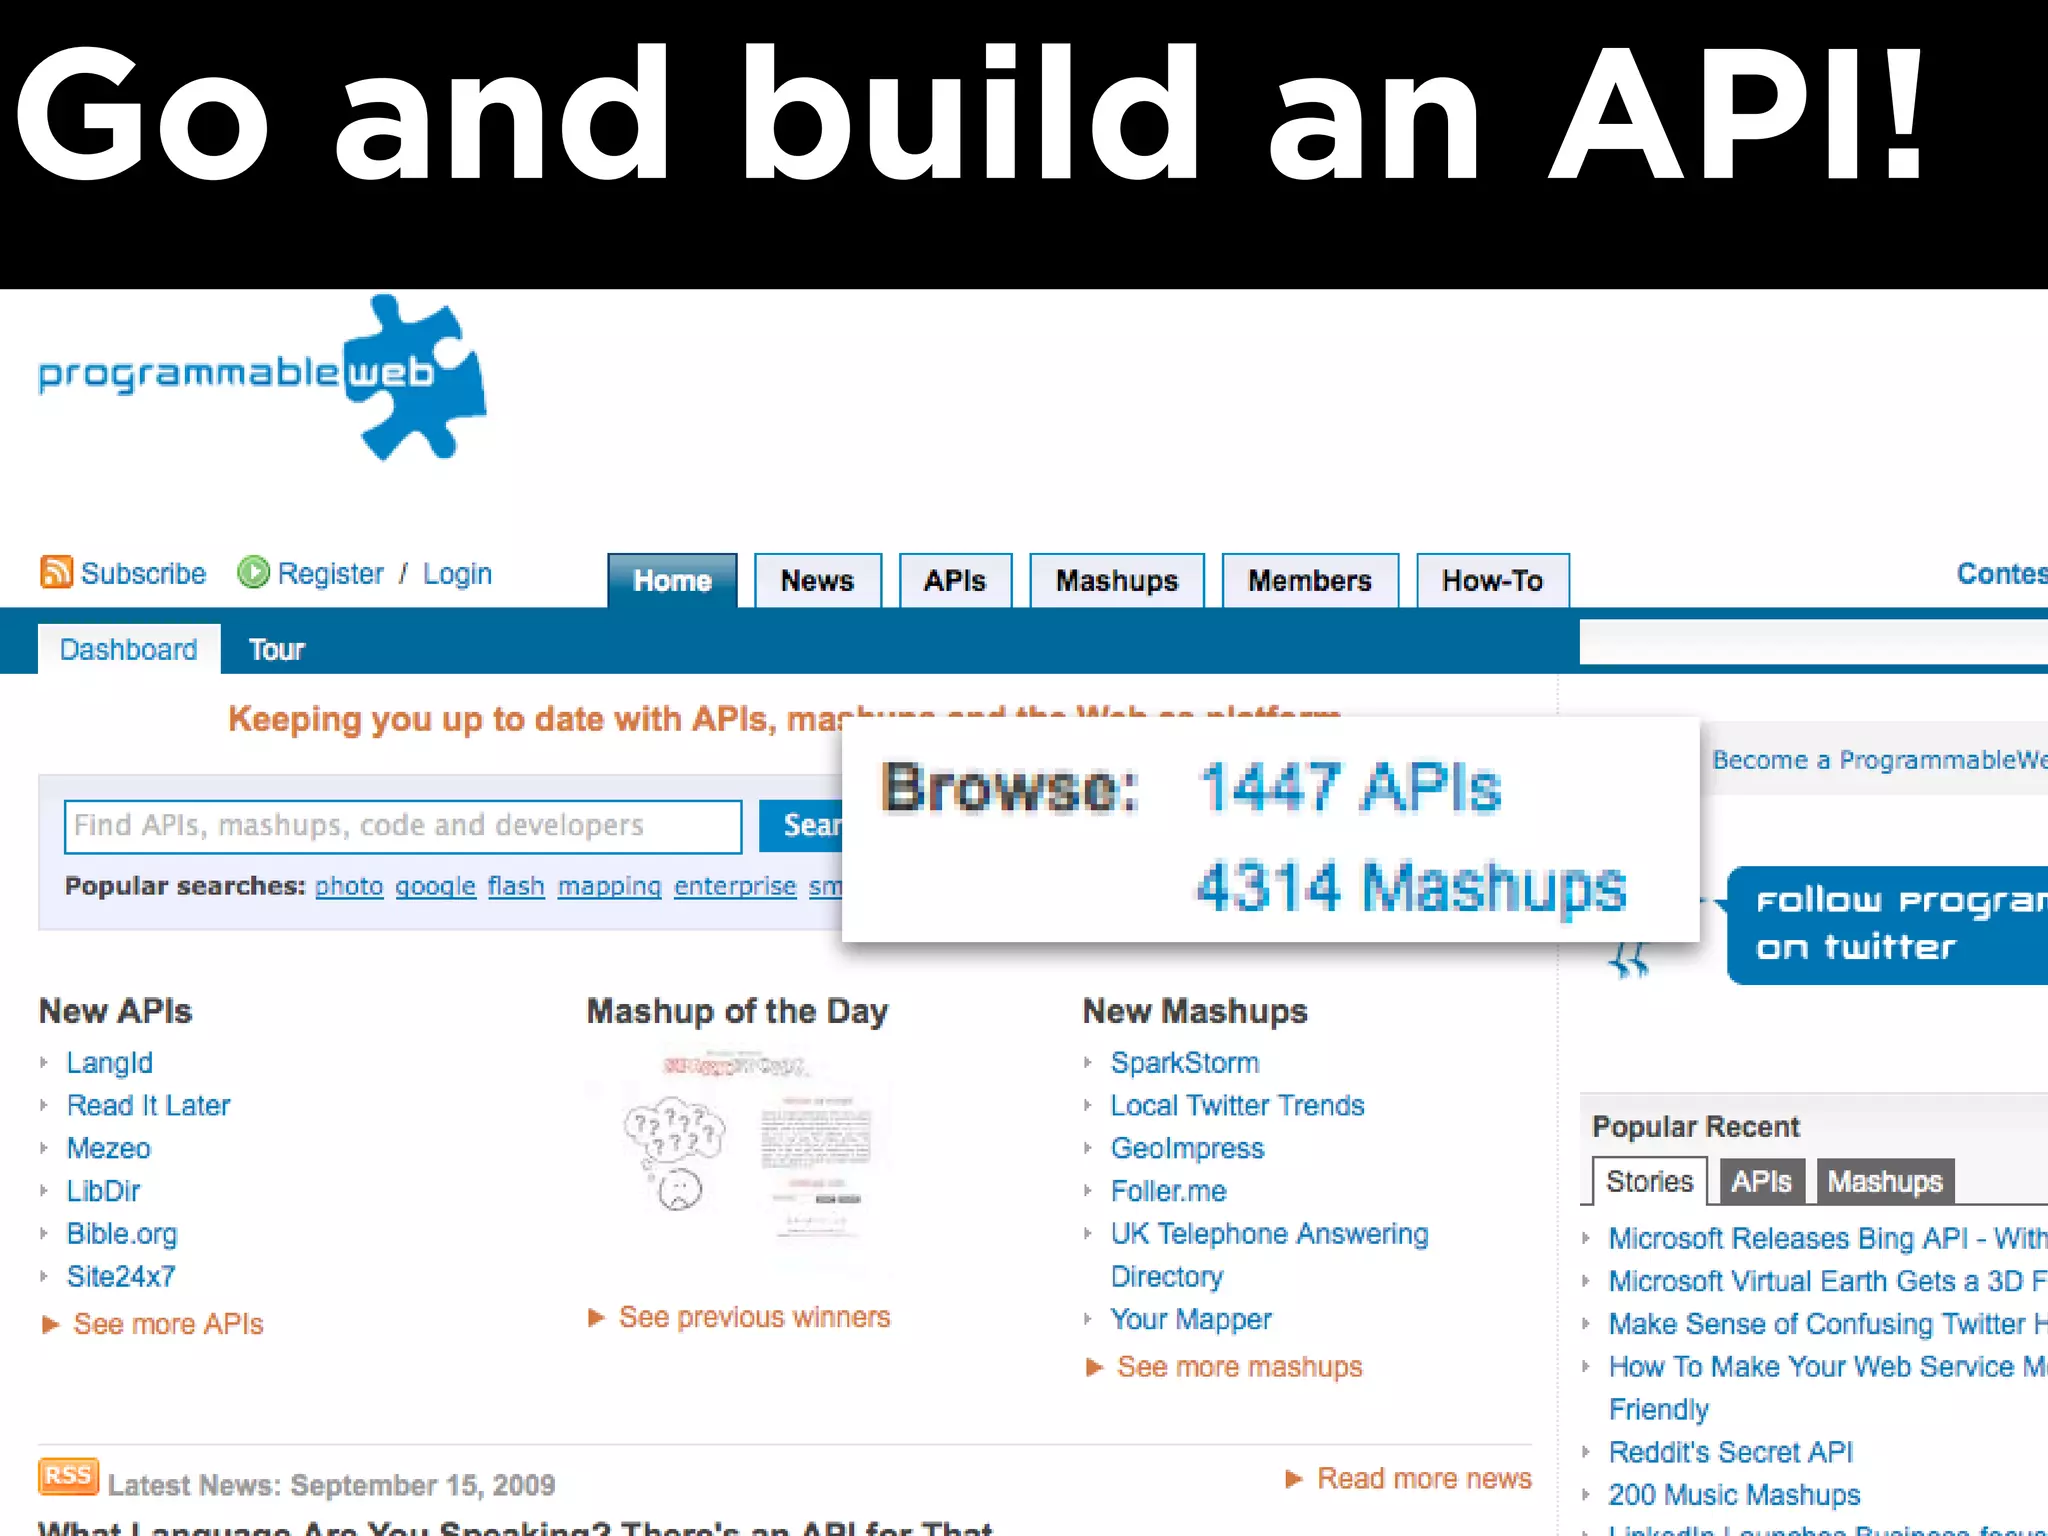Browse the 4314 Mashups link
Viewport: 2048px width, 1536px height.
1412,887
